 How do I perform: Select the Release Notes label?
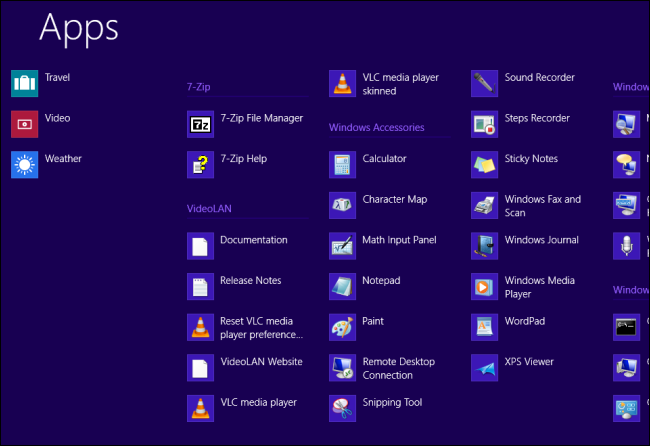tap(250, 281)
